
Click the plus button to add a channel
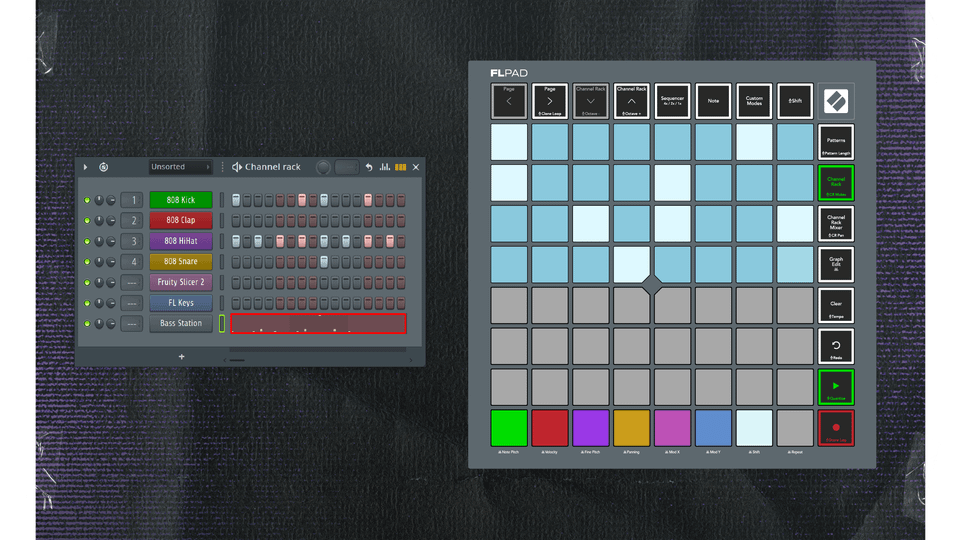(181, 356)
